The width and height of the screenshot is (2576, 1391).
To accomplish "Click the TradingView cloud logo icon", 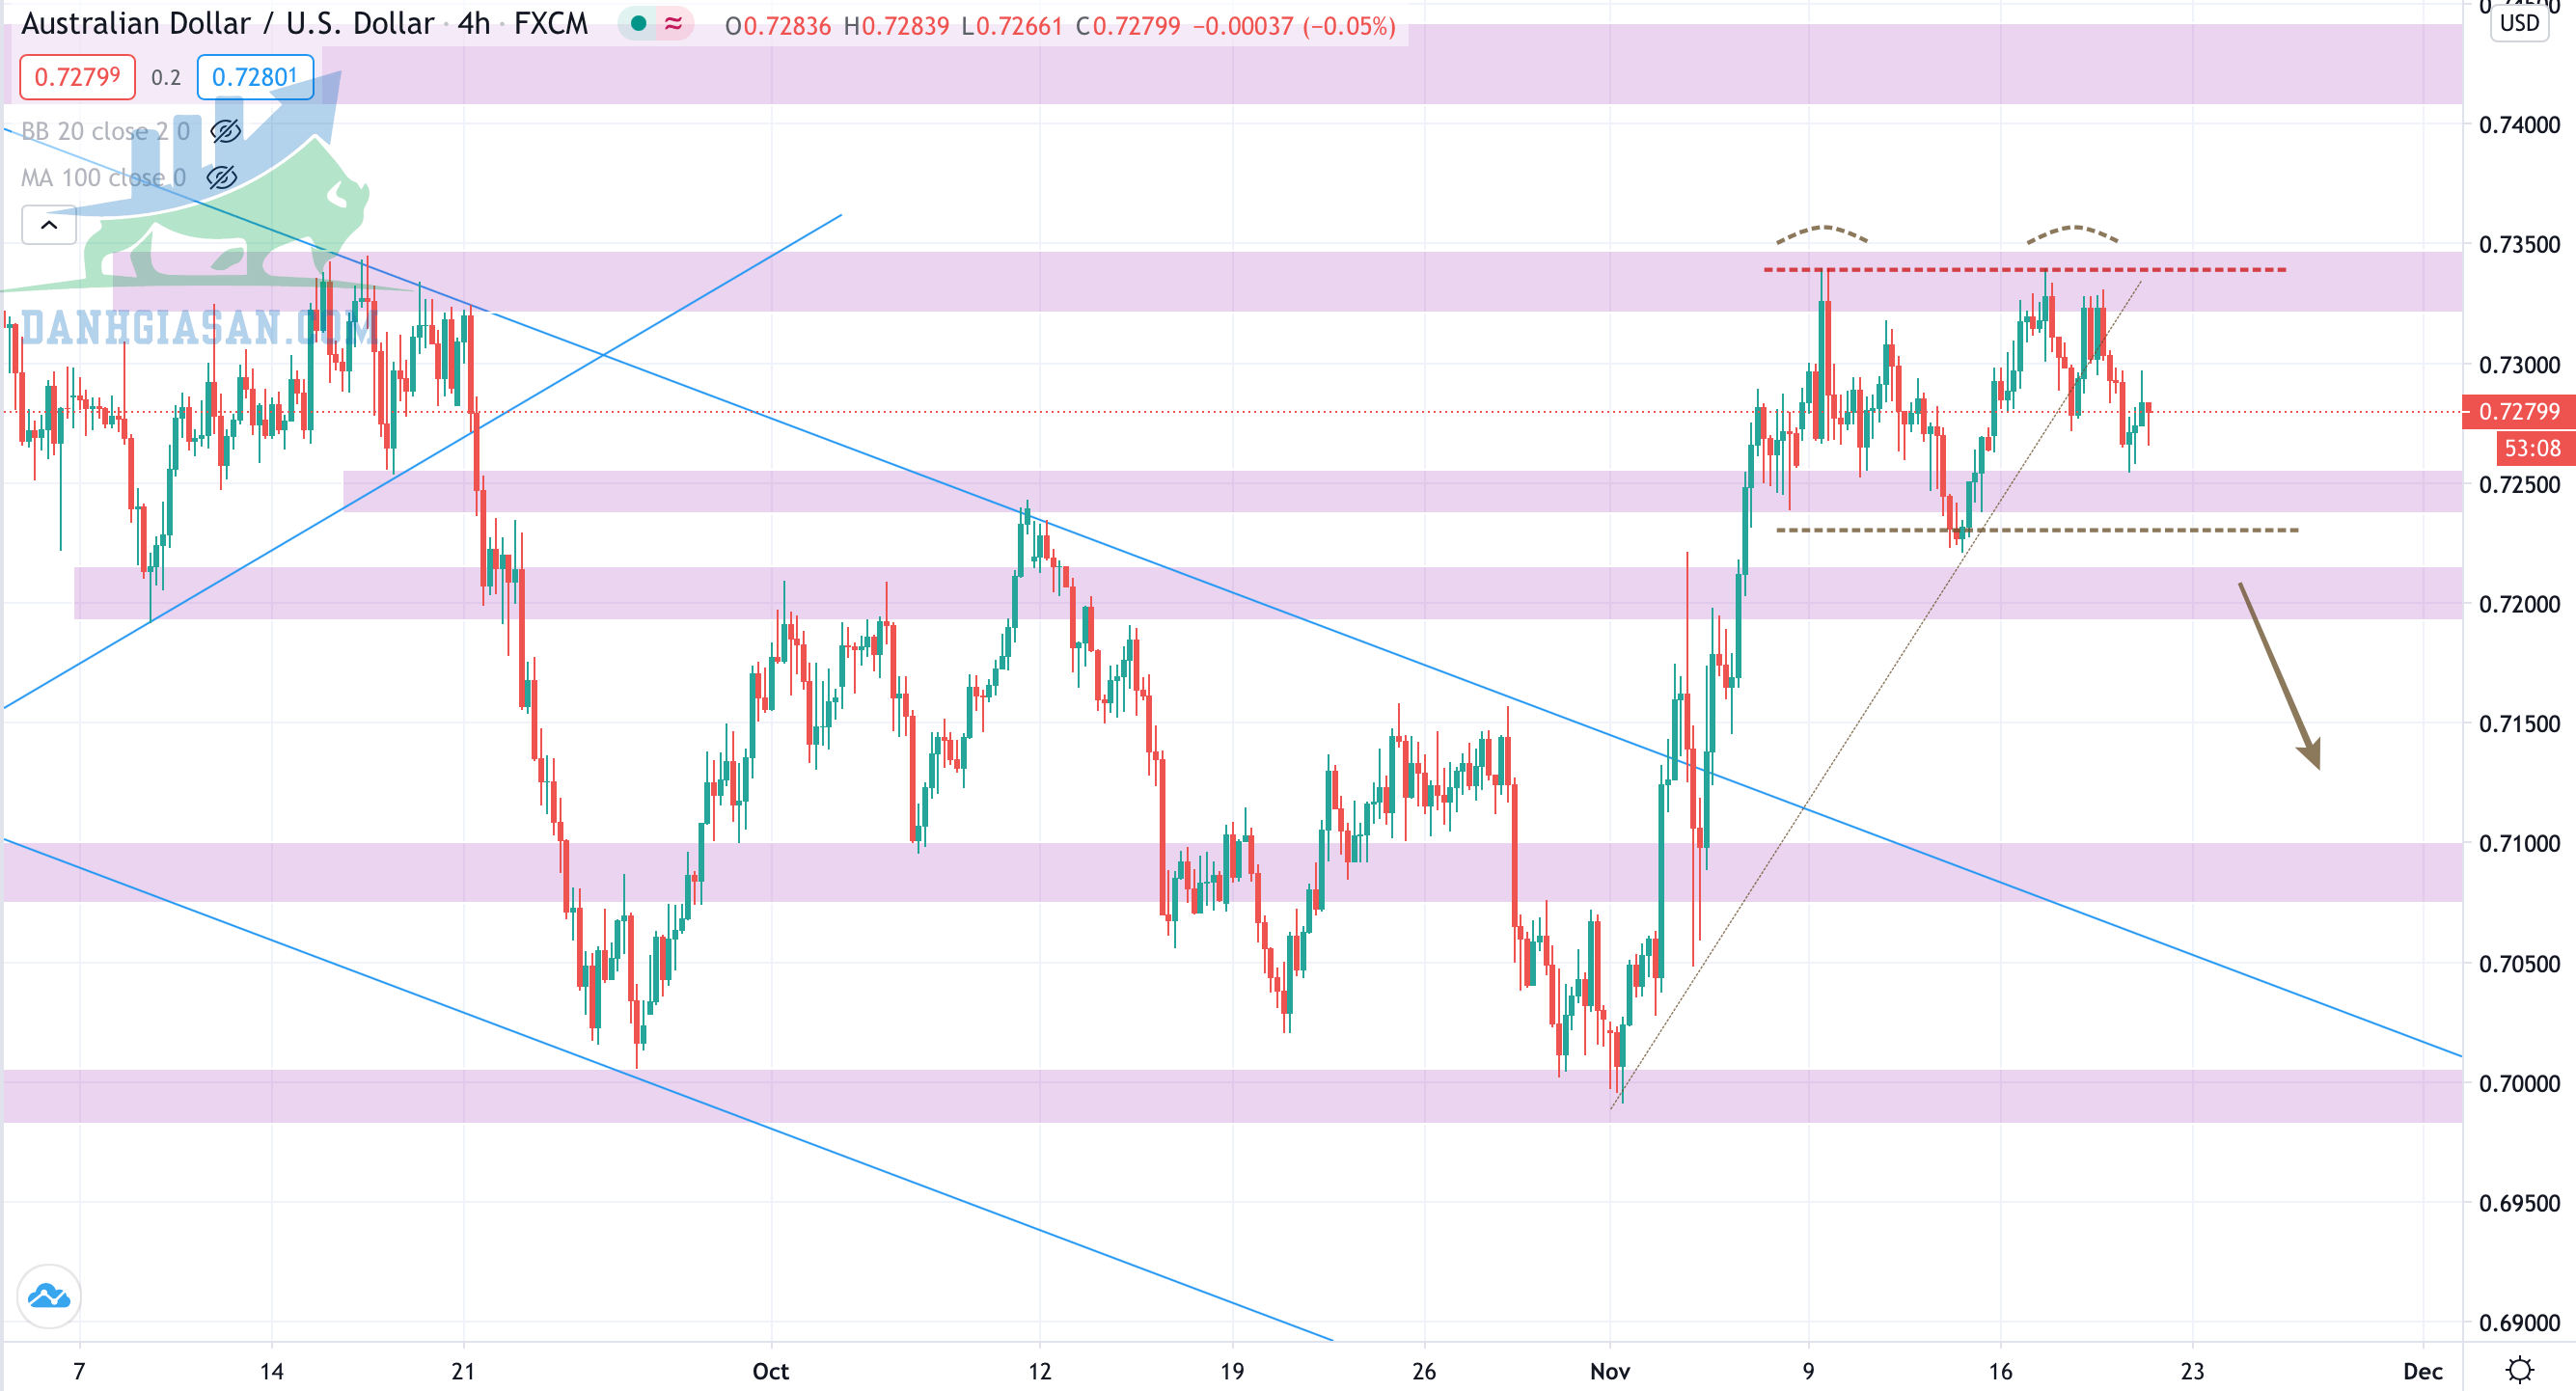I will [x=49, y=1297].
